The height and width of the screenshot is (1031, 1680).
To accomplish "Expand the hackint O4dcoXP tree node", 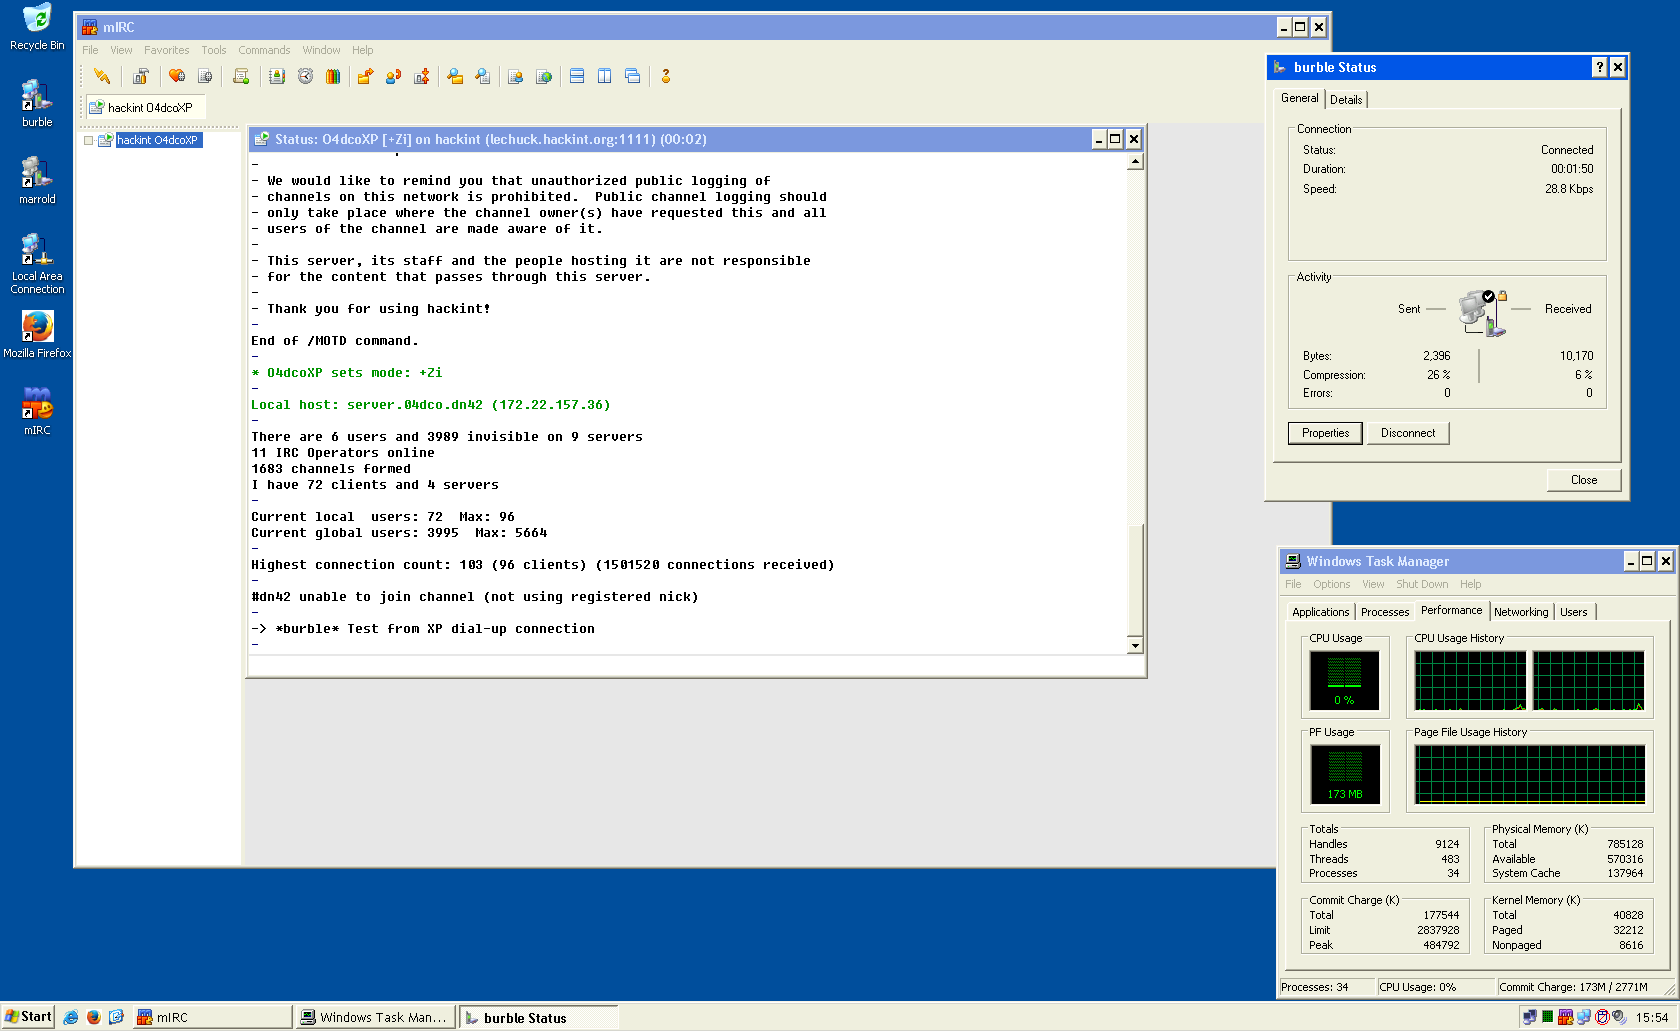I will (x=88, y=140).
